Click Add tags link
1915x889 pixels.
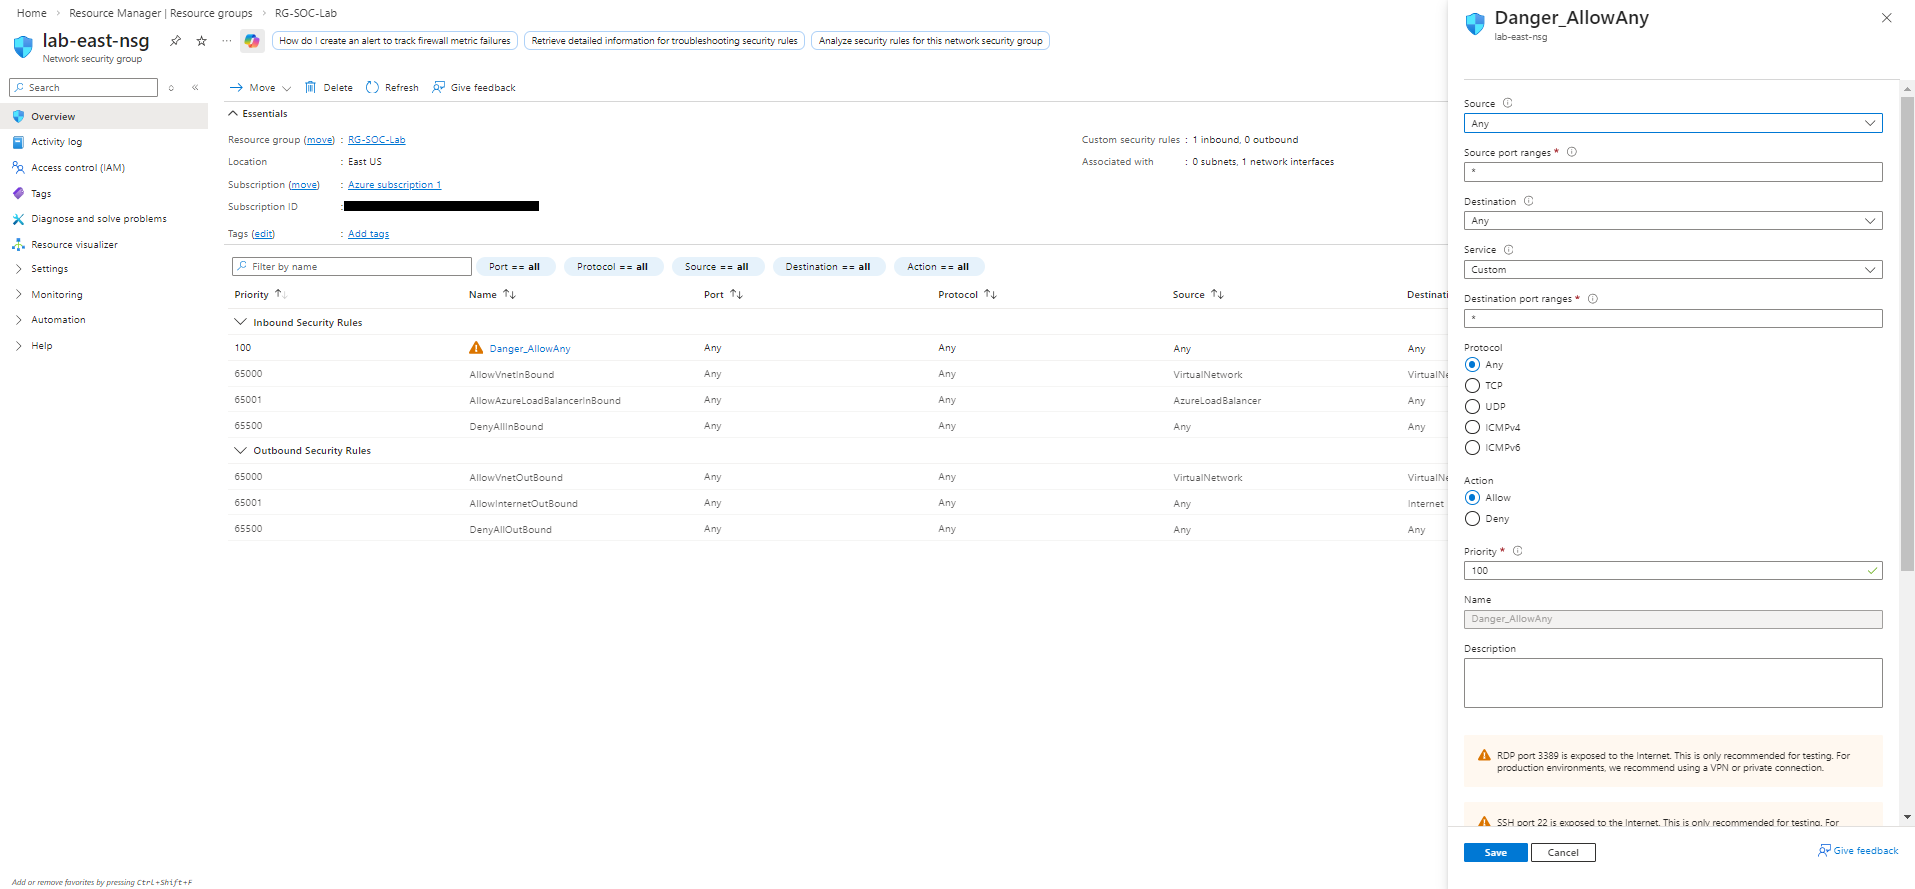369,234
